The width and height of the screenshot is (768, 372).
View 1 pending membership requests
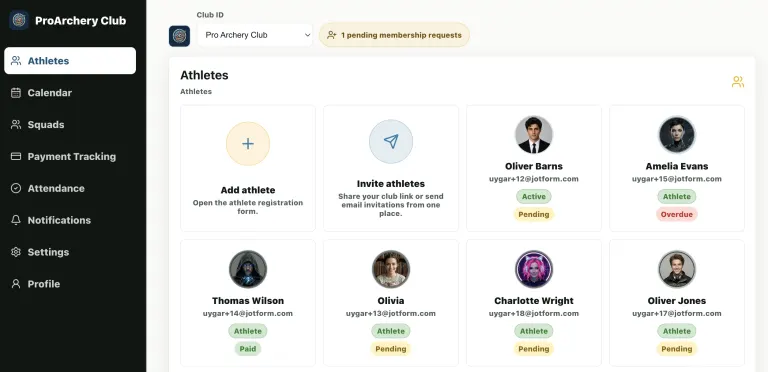pyautogui.click(x=394, y=35)
